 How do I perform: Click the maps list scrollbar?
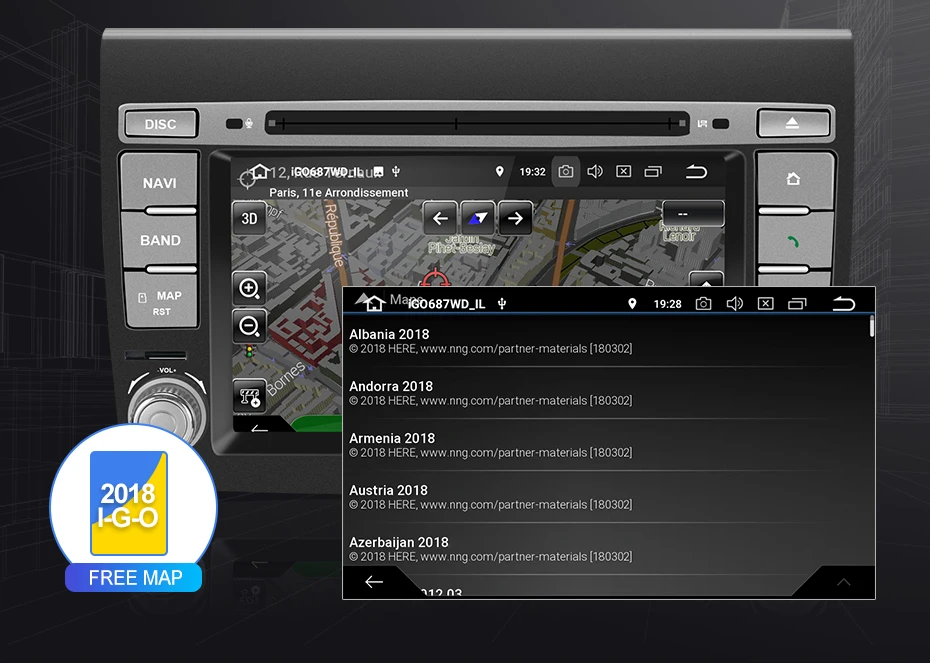click(871, 327)
